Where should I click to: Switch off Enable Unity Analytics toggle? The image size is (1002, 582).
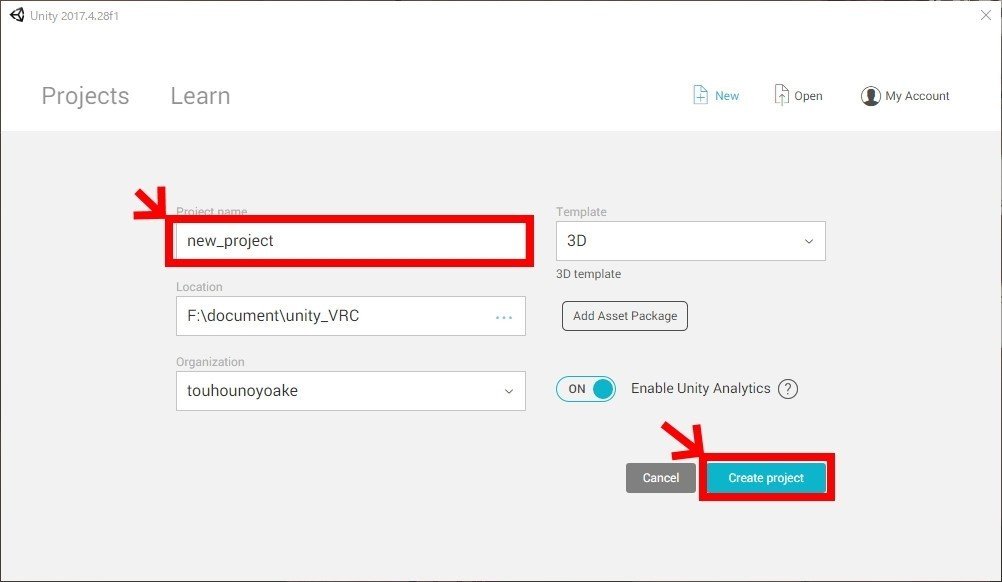(x=586, y=388)
